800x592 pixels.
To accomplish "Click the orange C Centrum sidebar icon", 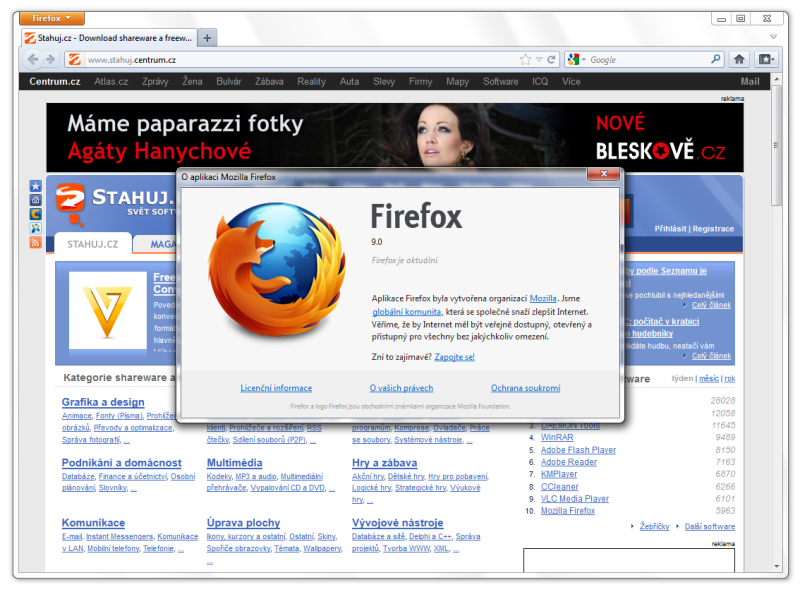I will click(x=36, y=214).
